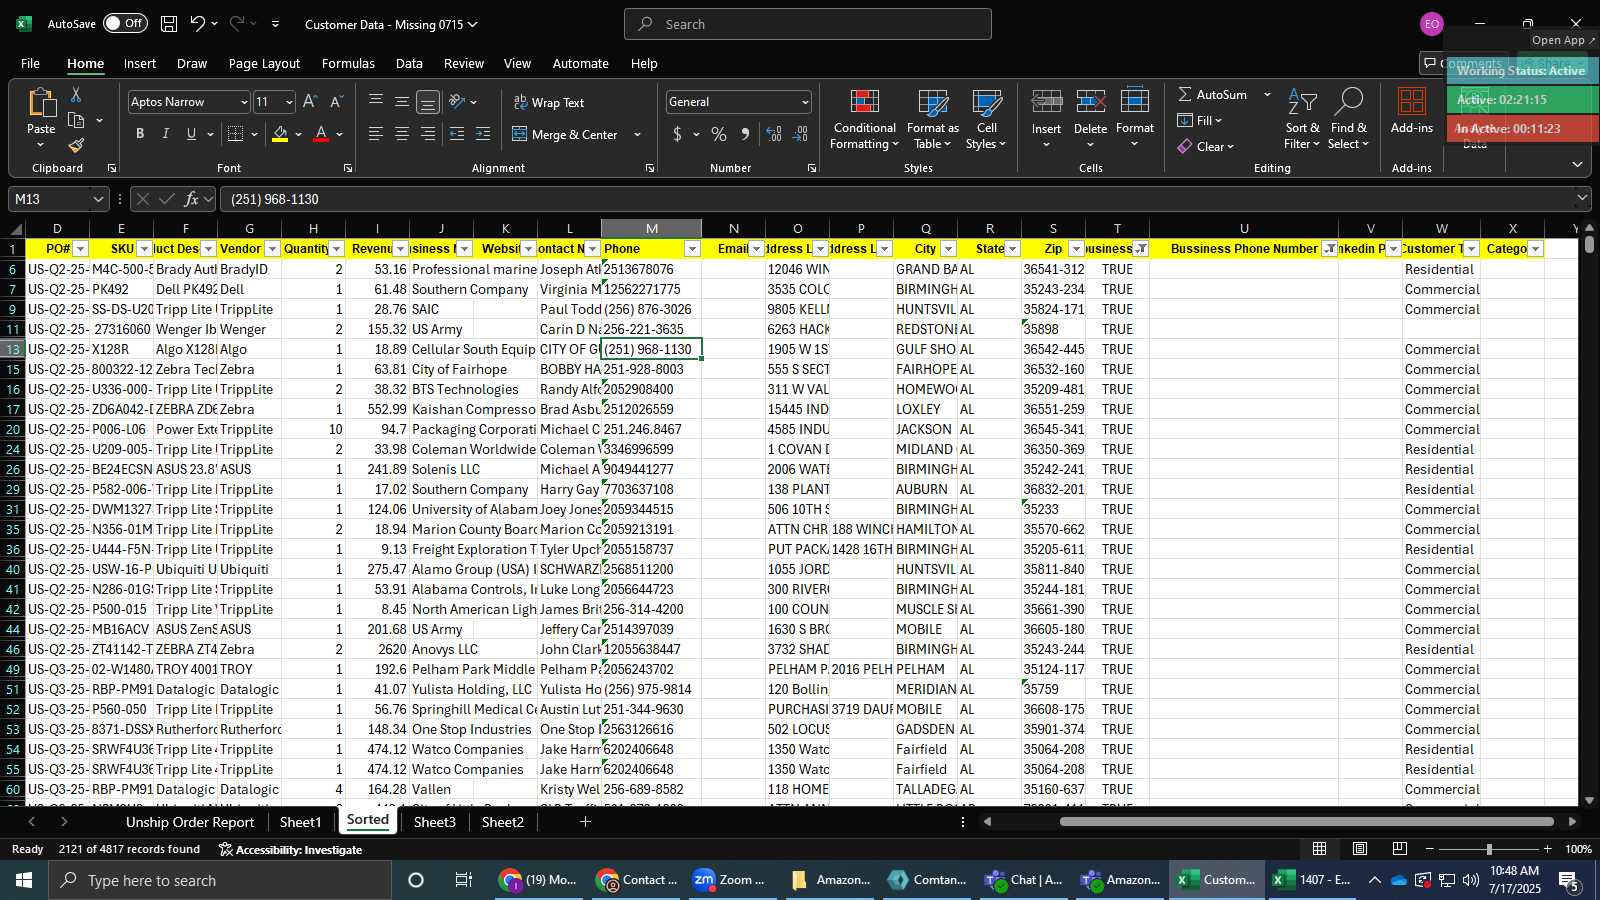Click the horizontal scrollbar thumb

(1306, 822)
